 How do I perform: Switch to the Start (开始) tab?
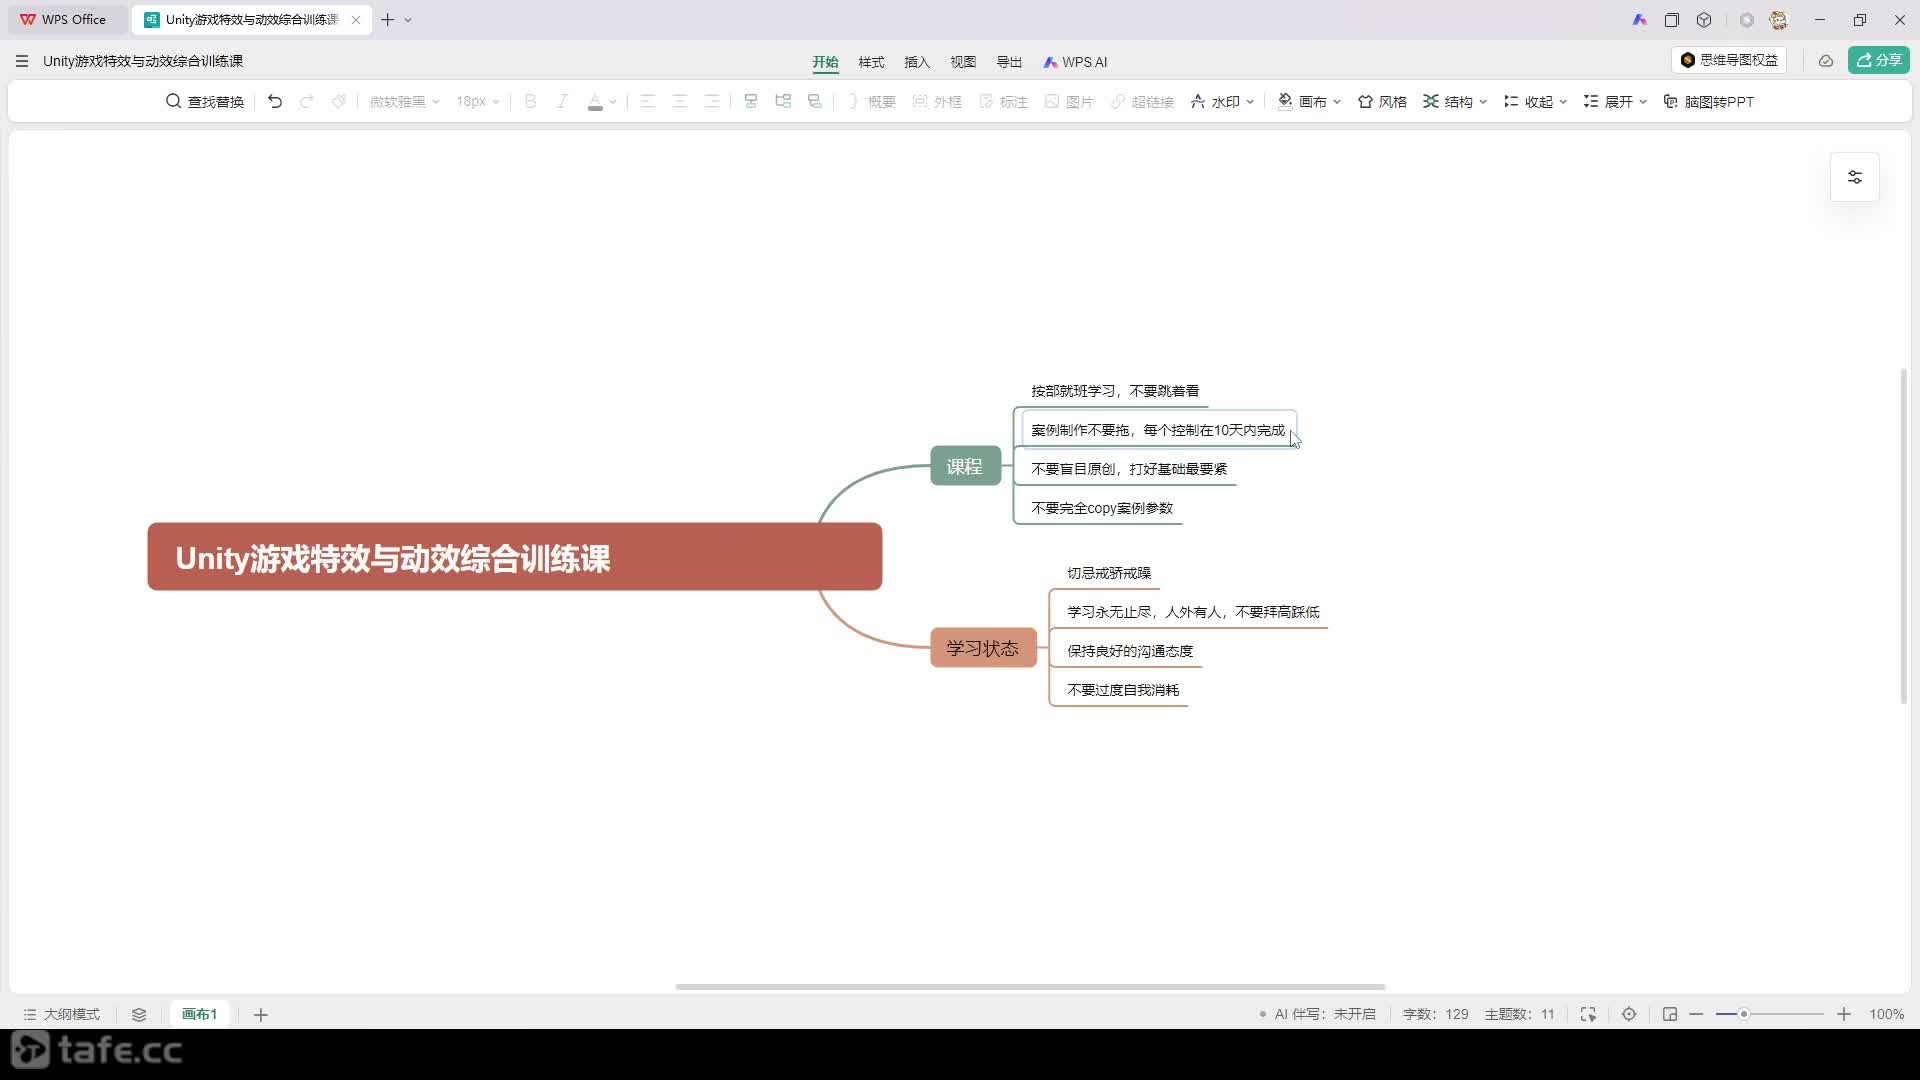[x=825, y=62]
